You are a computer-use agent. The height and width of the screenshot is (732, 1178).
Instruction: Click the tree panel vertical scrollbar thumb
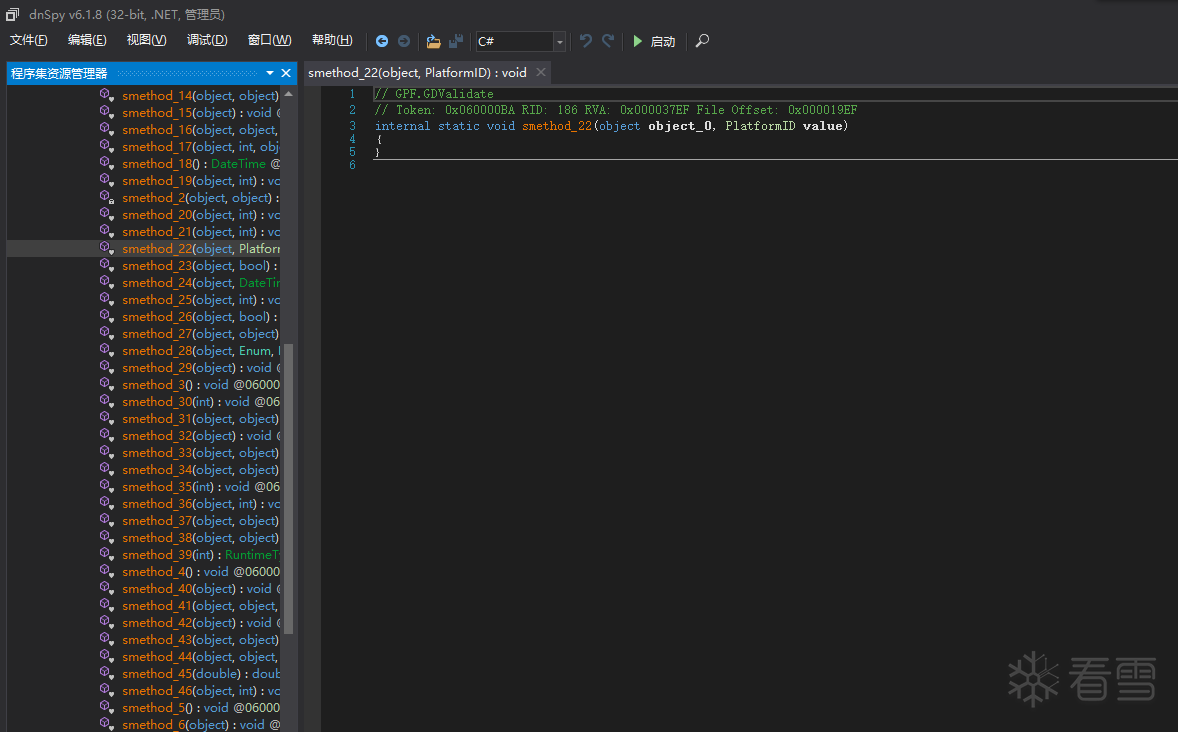(x=289, y=488)
